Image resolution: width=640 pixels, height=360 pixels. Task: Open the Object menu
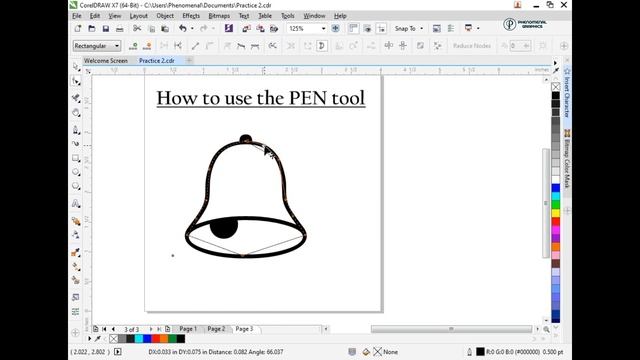165,16
